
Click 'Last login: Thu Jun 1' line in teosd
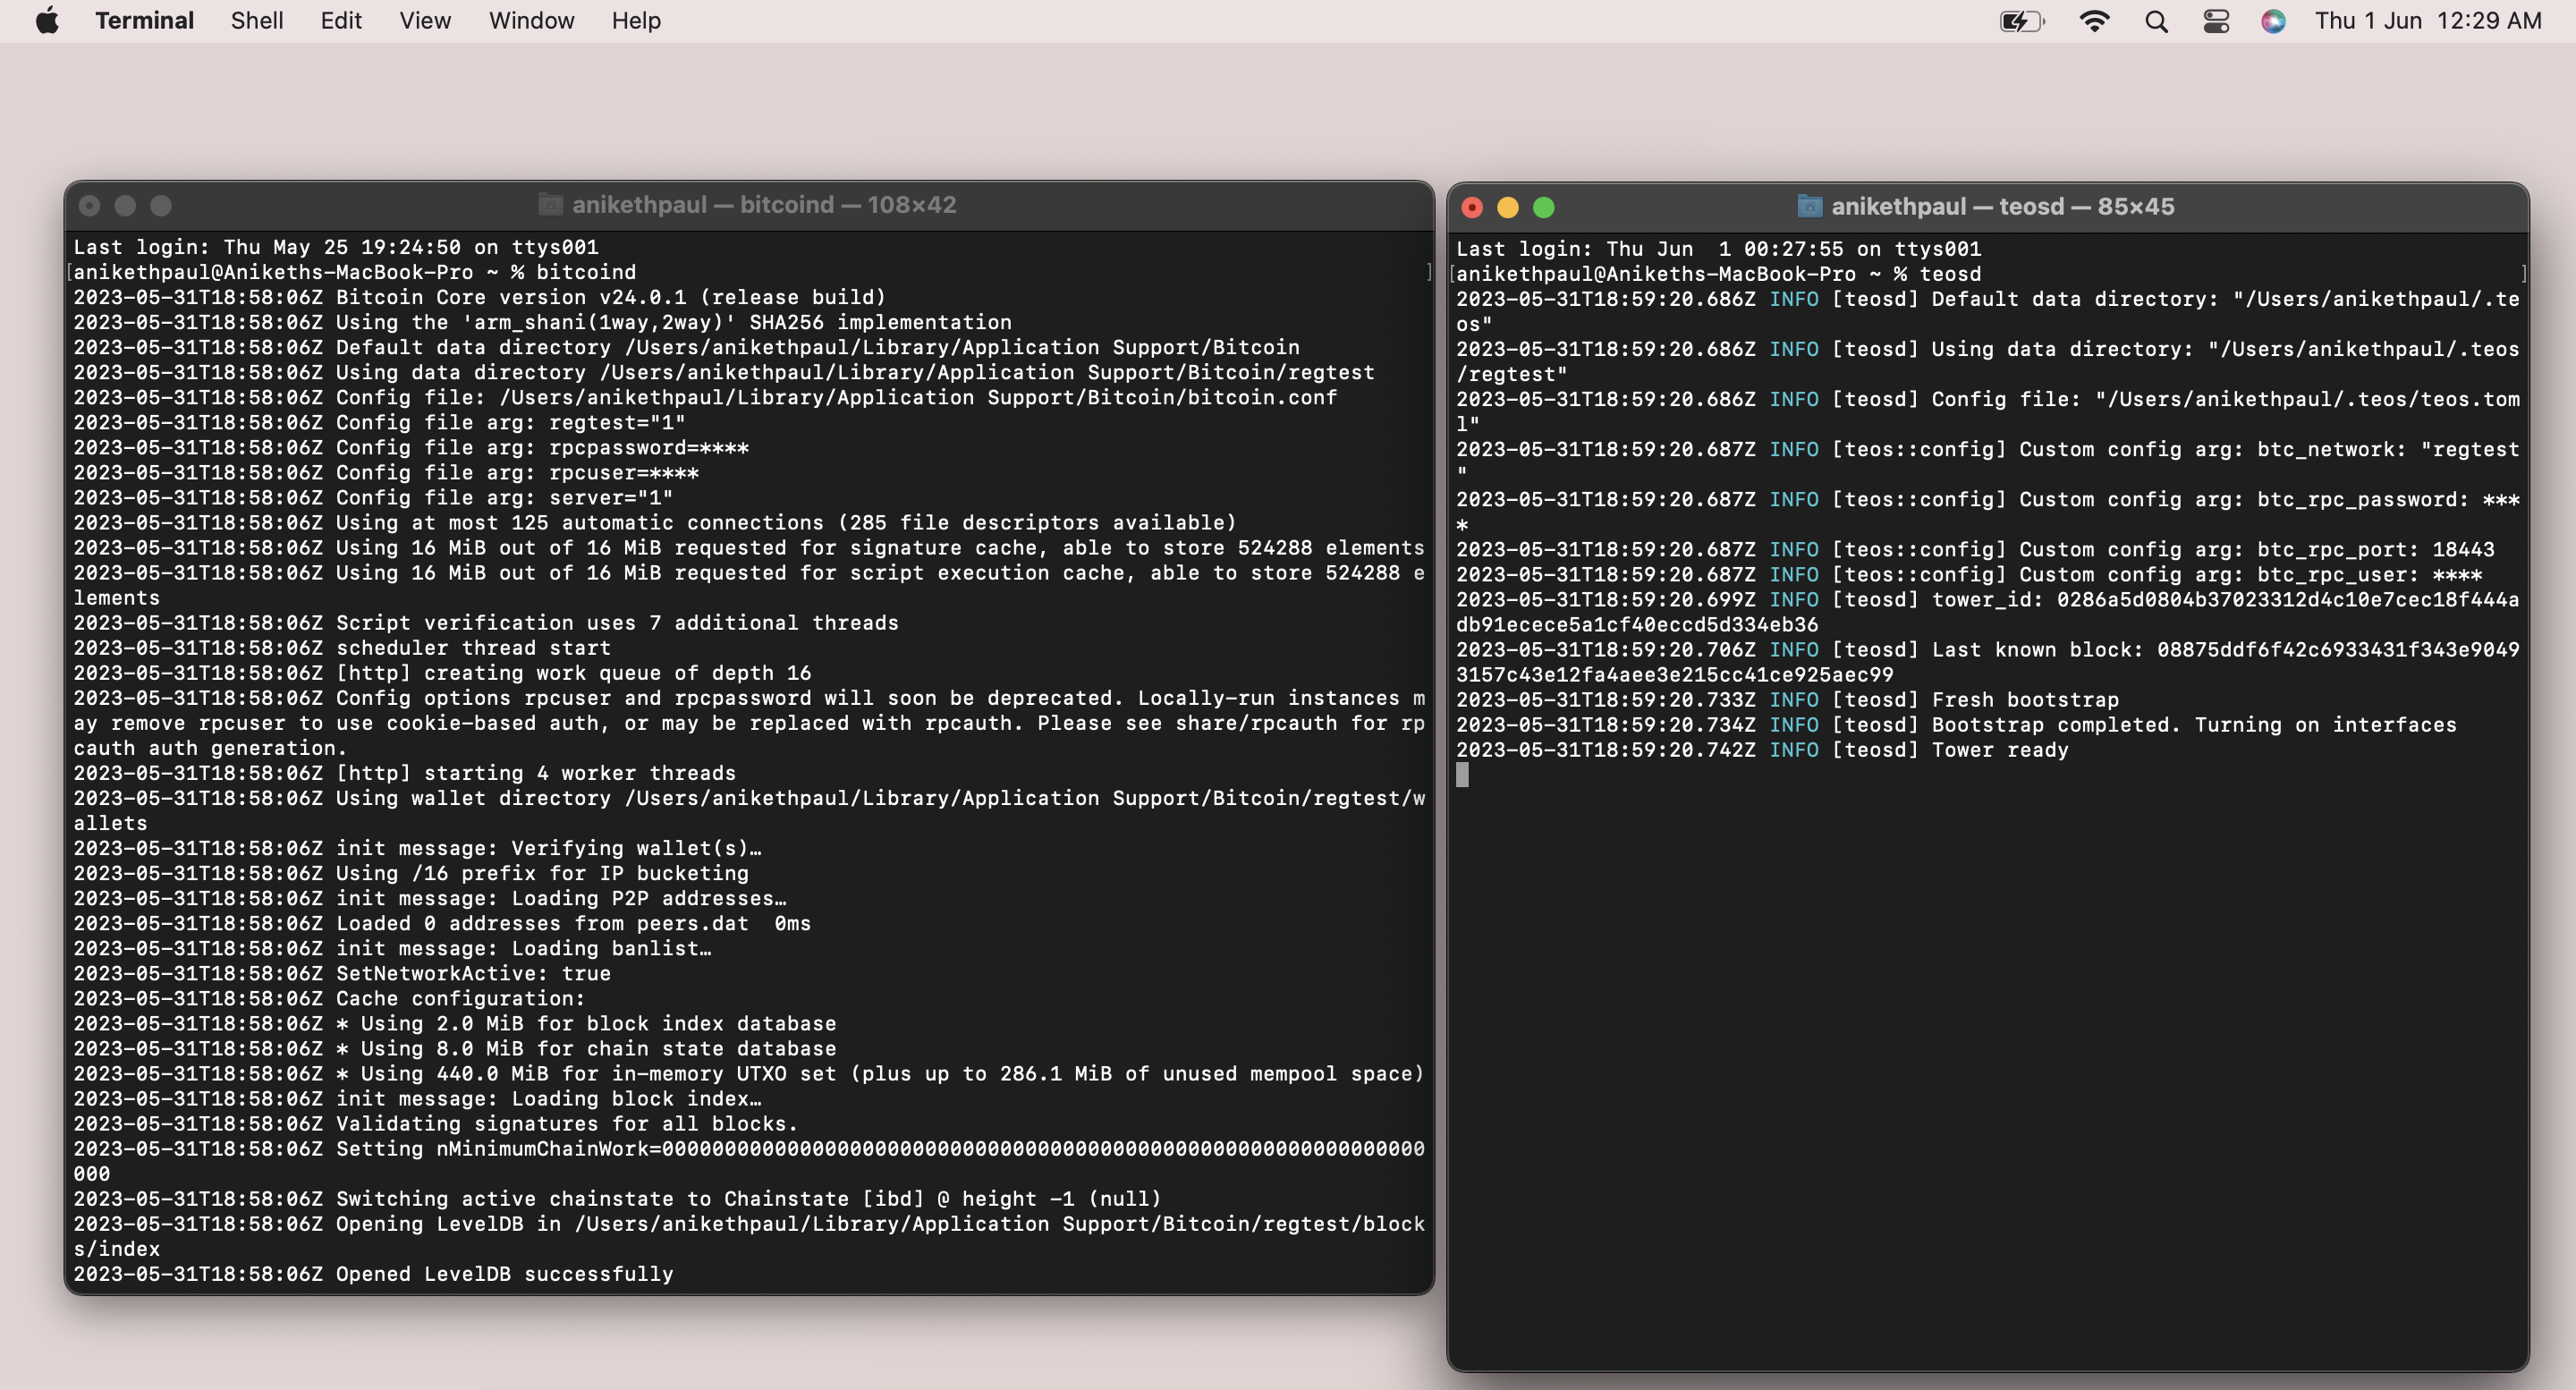click(x=1718, y=249)
